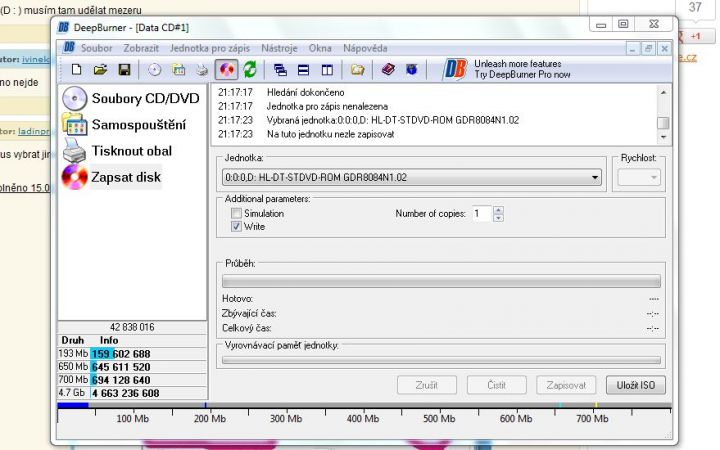
Task: Click the yellow 700 Mb marker on ruler
Action: click(x=596, y=405)
